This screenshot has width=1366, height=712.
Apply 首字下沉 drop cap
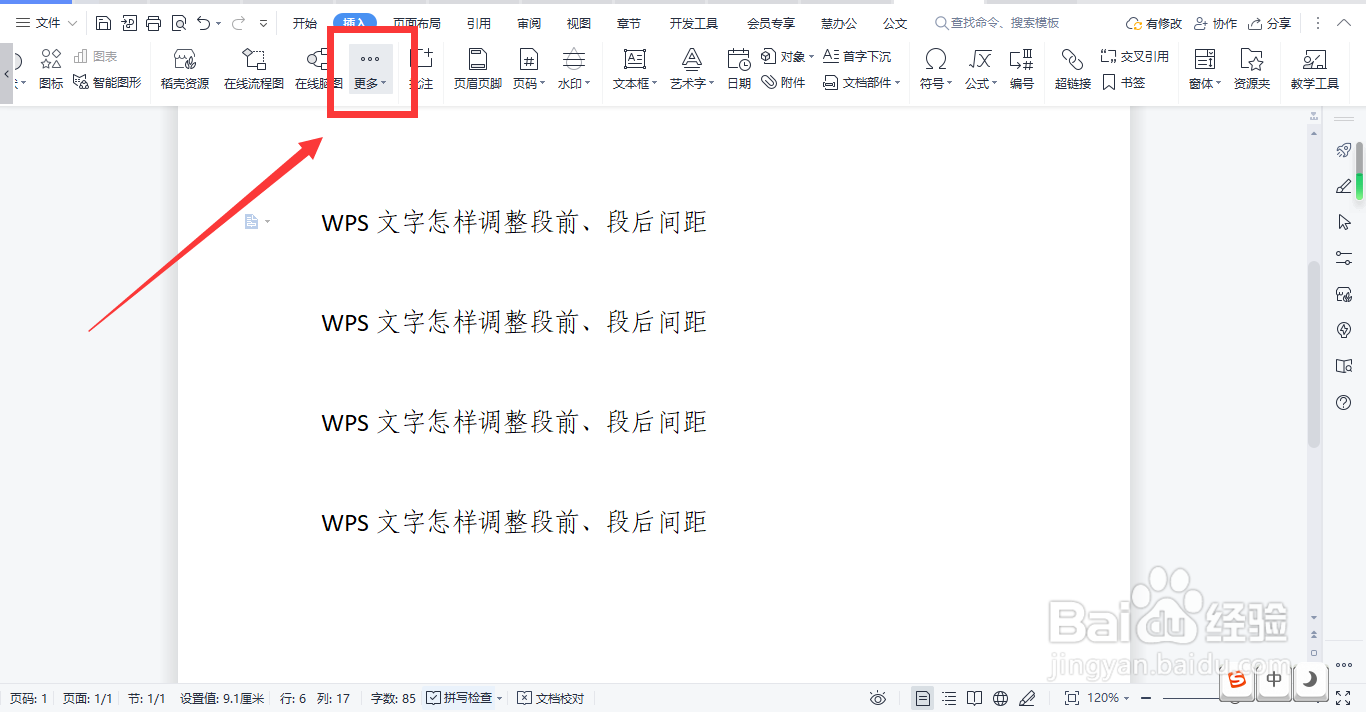coord(857,57)
